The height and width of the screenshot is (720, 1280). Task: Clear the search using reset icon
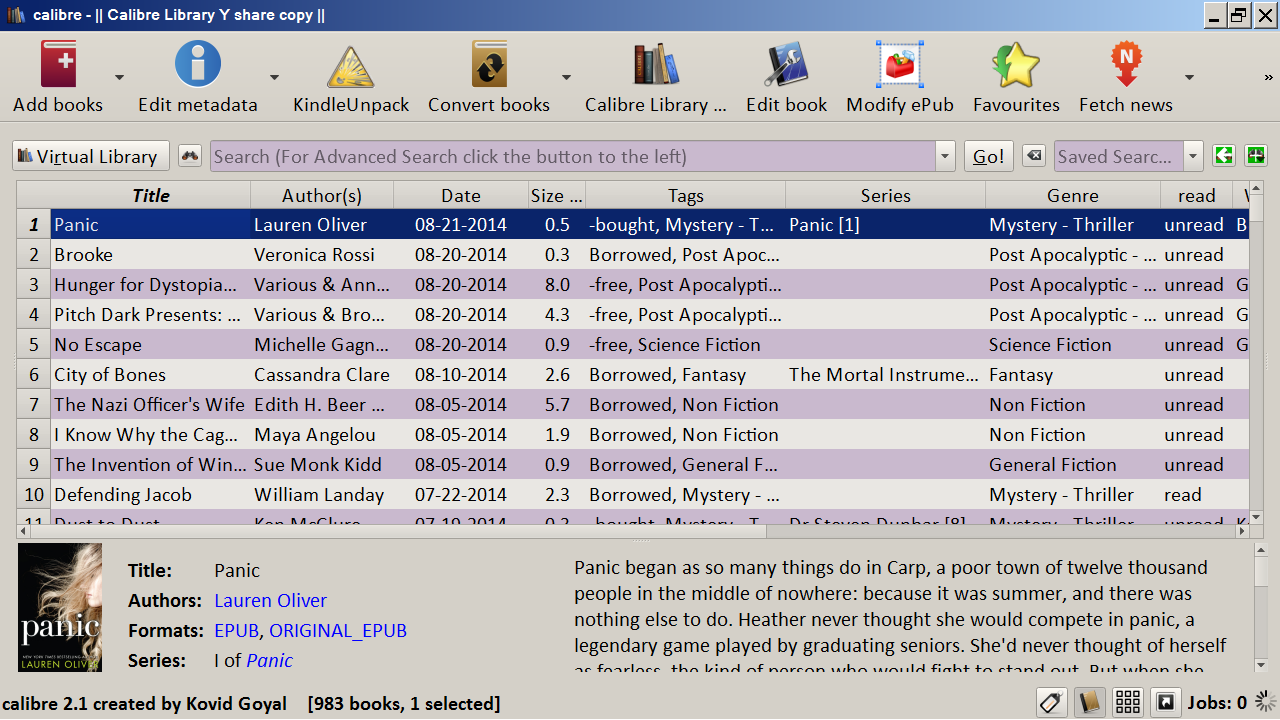point(1034,156)
